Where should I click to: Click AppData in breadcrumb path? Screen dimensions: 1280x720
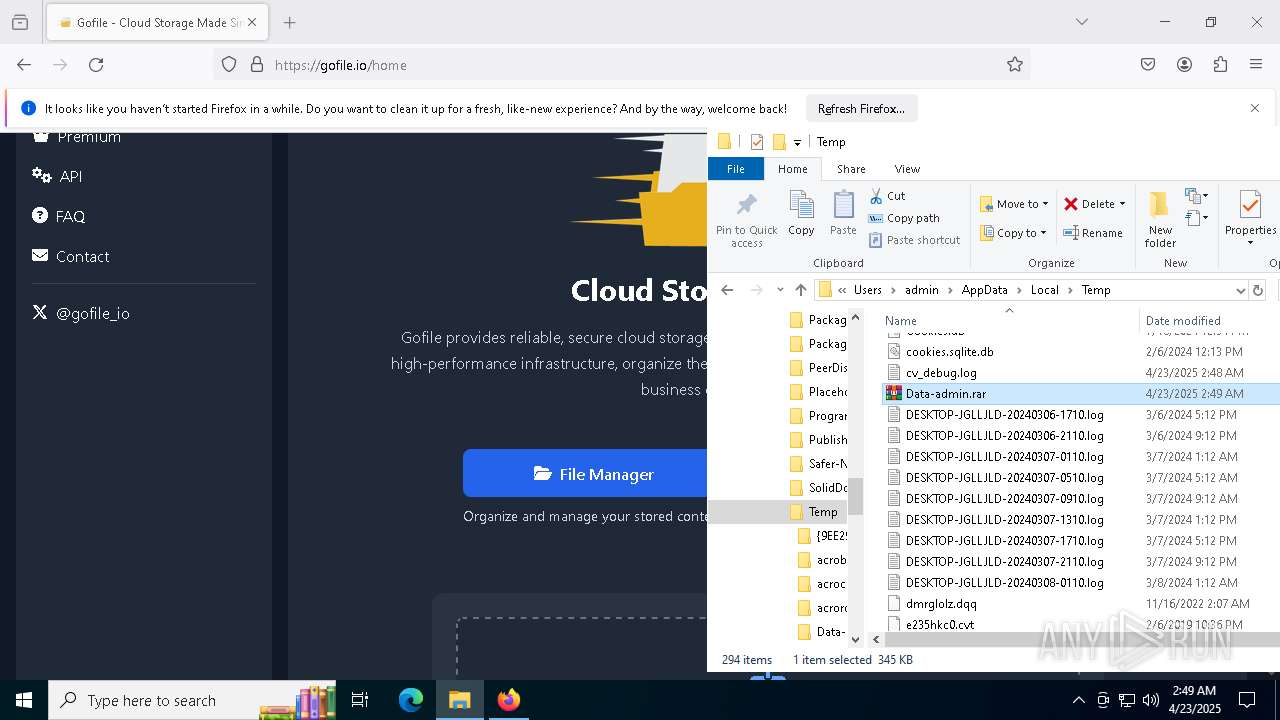(x=984, y=290)
